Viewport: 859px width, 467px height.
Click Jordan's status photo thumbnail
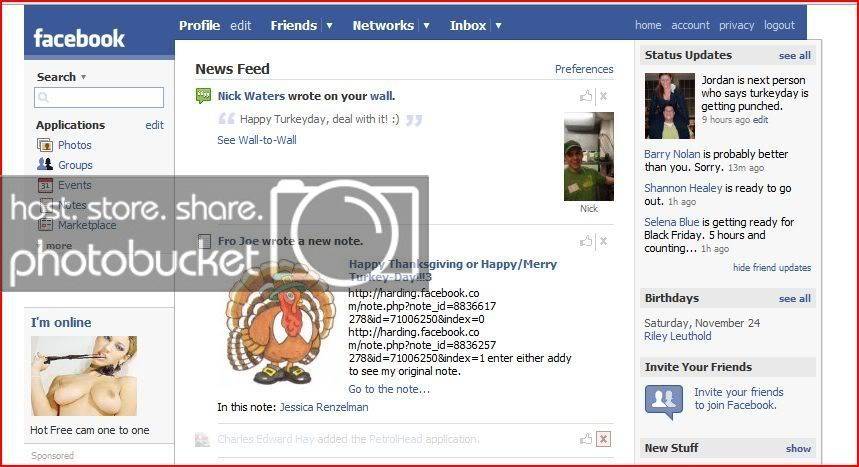pyautogui.click(x=669, y=106)
